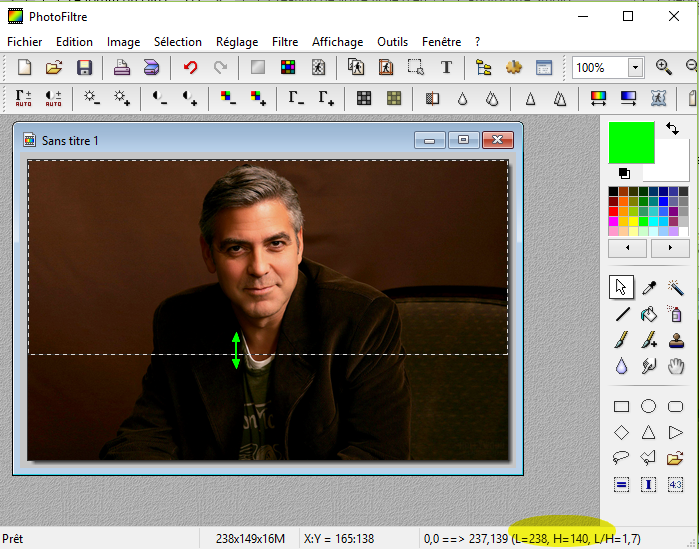699x549 pixels.
Task: Select the spray can tool
Action: (675, 314)
